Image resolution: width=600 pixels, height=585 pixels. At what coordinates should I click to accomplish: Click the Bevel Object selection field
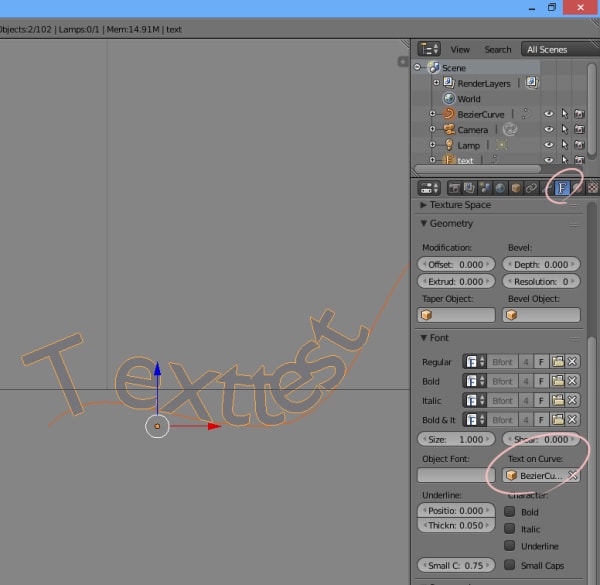click(541, 315)
